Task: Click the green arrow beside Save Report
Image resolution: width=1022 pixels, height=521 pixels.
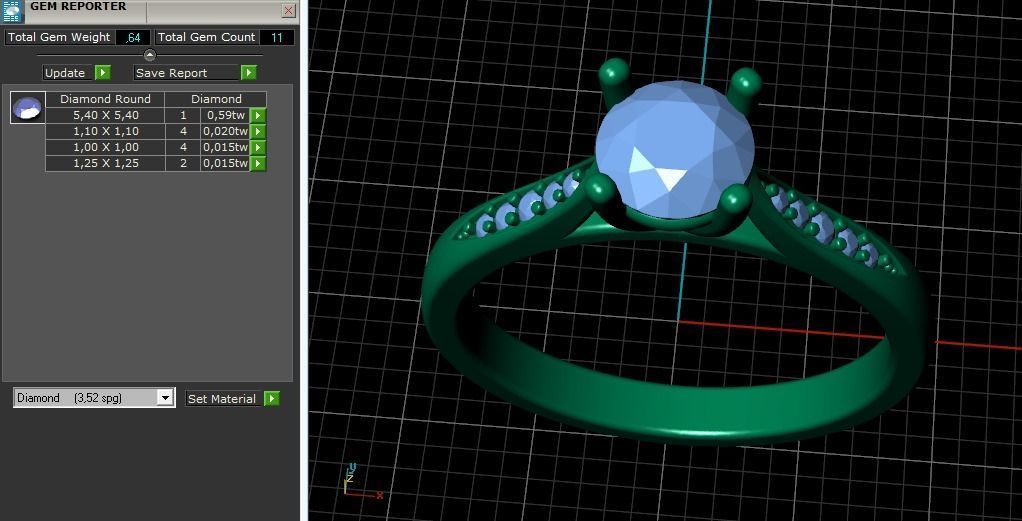Action: [248, 72]
